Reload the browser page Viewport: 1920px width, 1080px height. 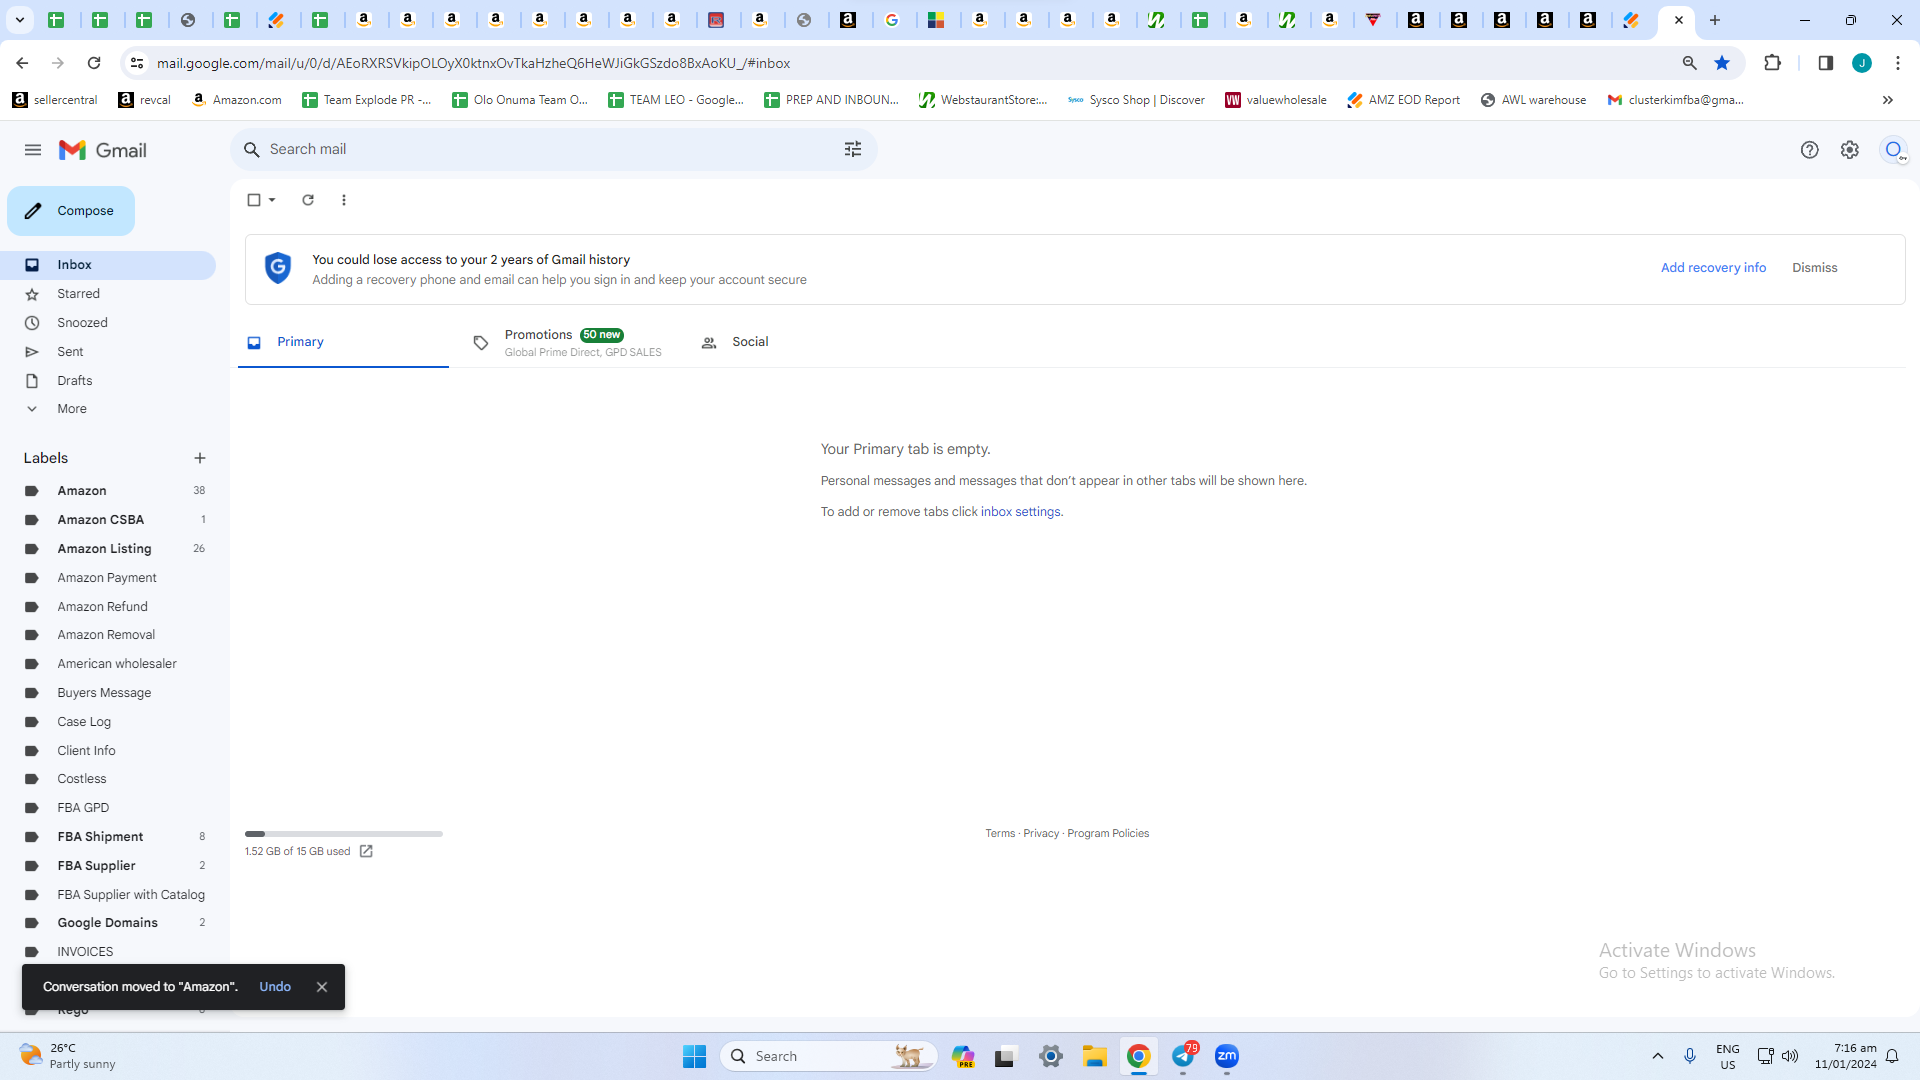tap(94, 63)
